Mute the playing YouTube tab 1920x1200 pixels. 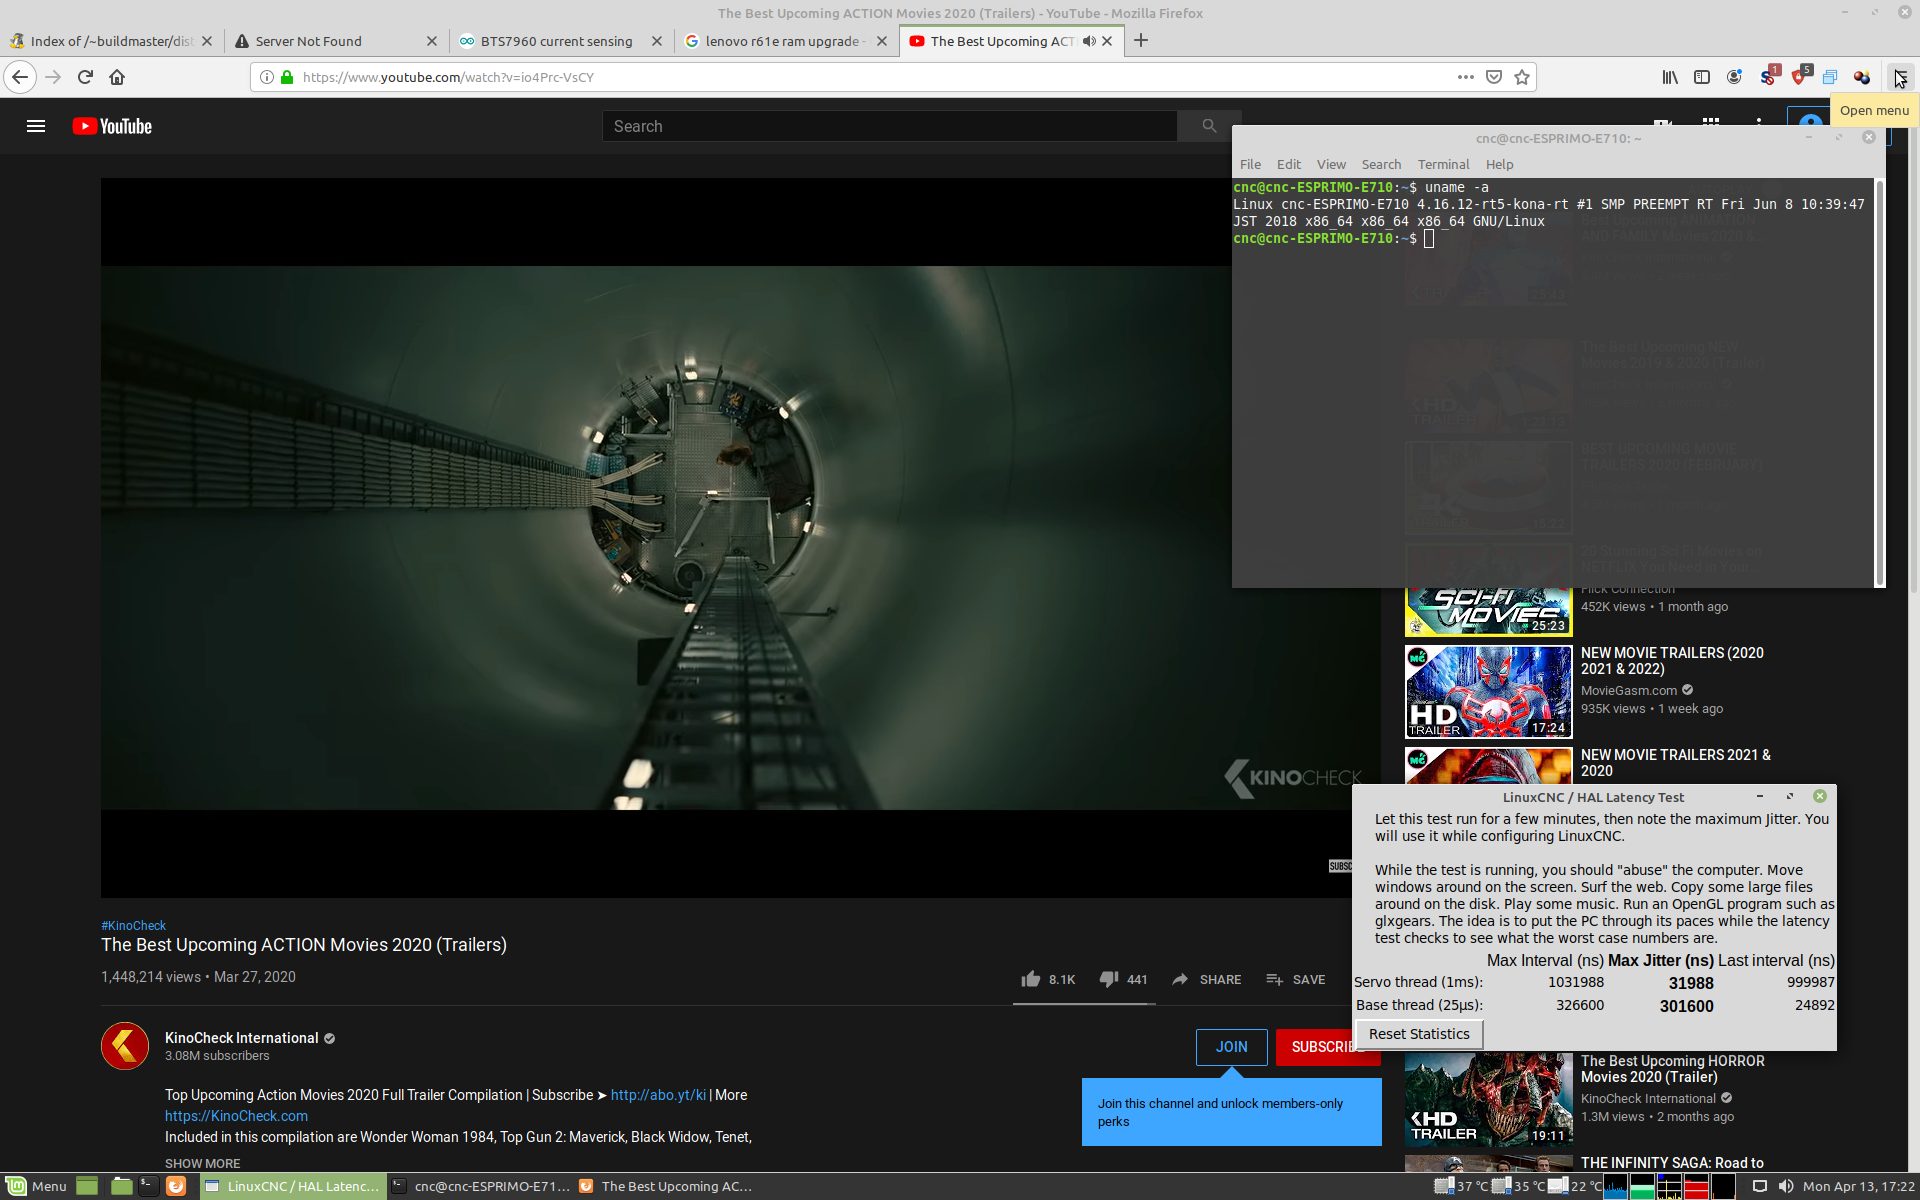tap(1089, 41)
